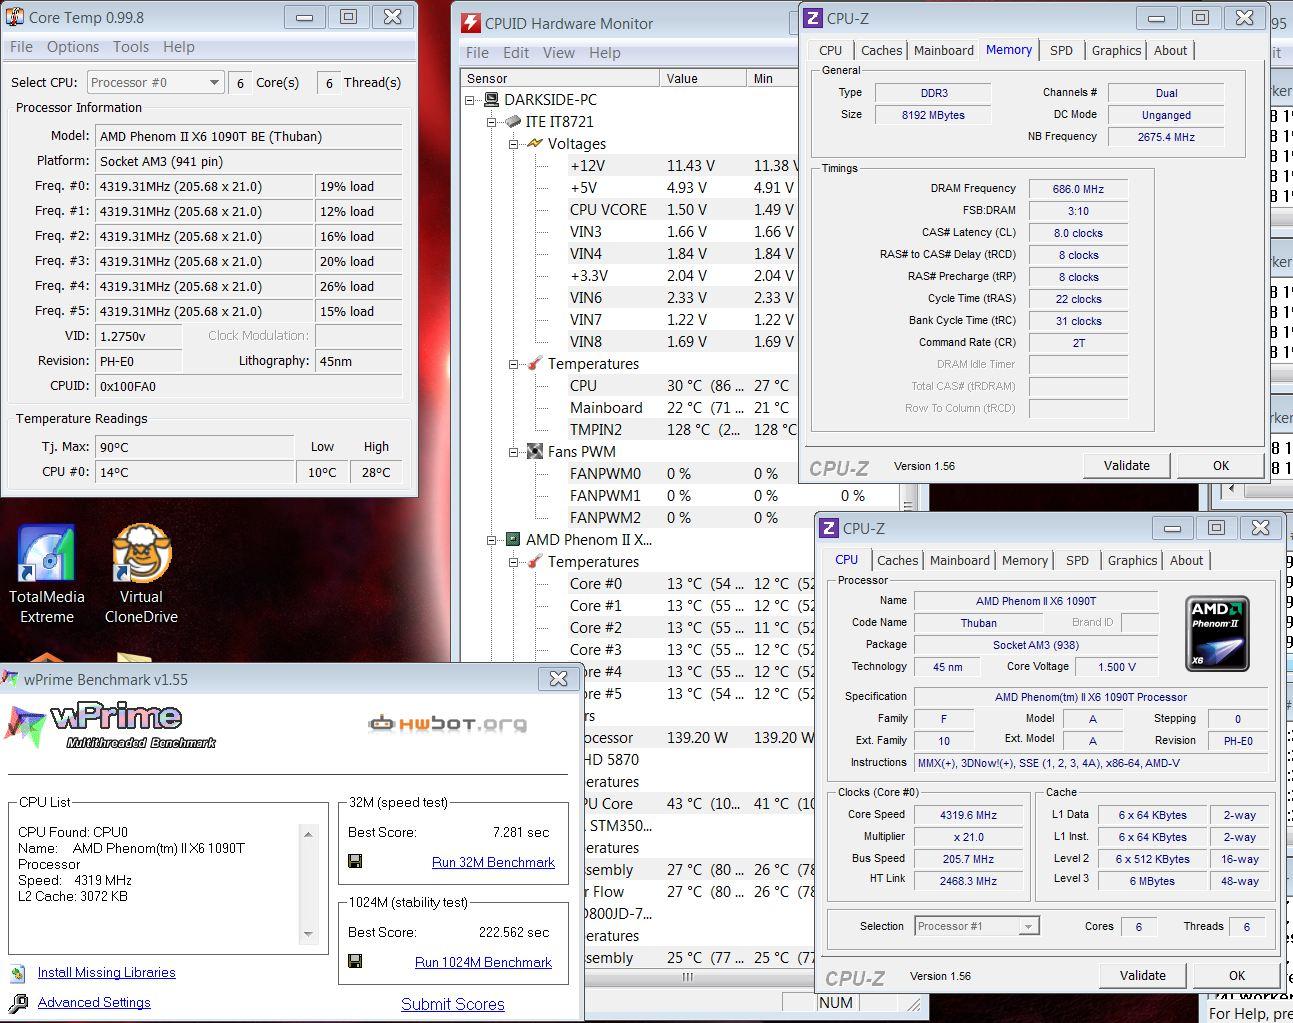
Task: Click the Core Temp title bar icon
Action: (x=16, y=17)
